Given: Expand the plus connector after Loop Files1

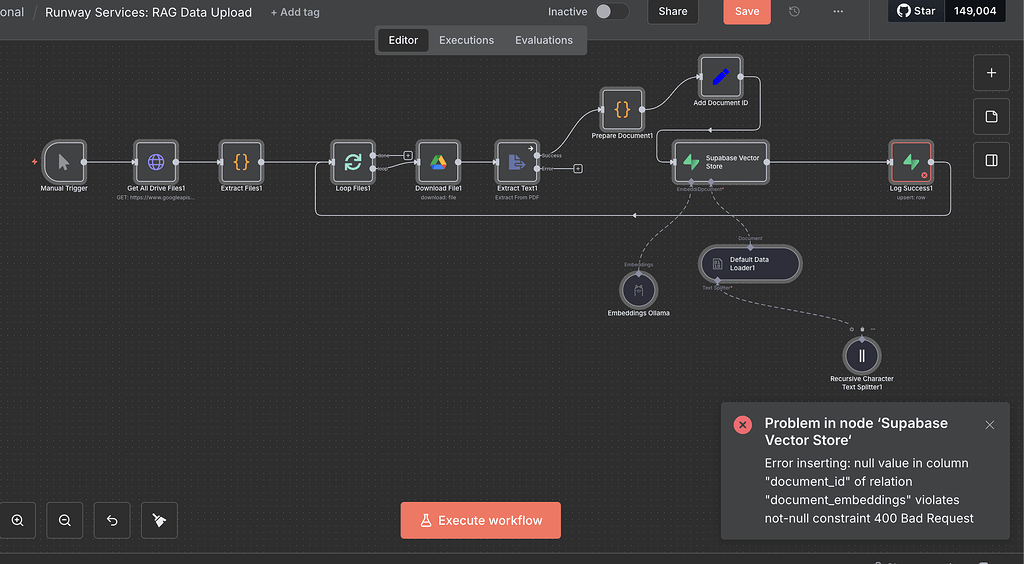Looking at the screenshot, I should coord(408,155).
